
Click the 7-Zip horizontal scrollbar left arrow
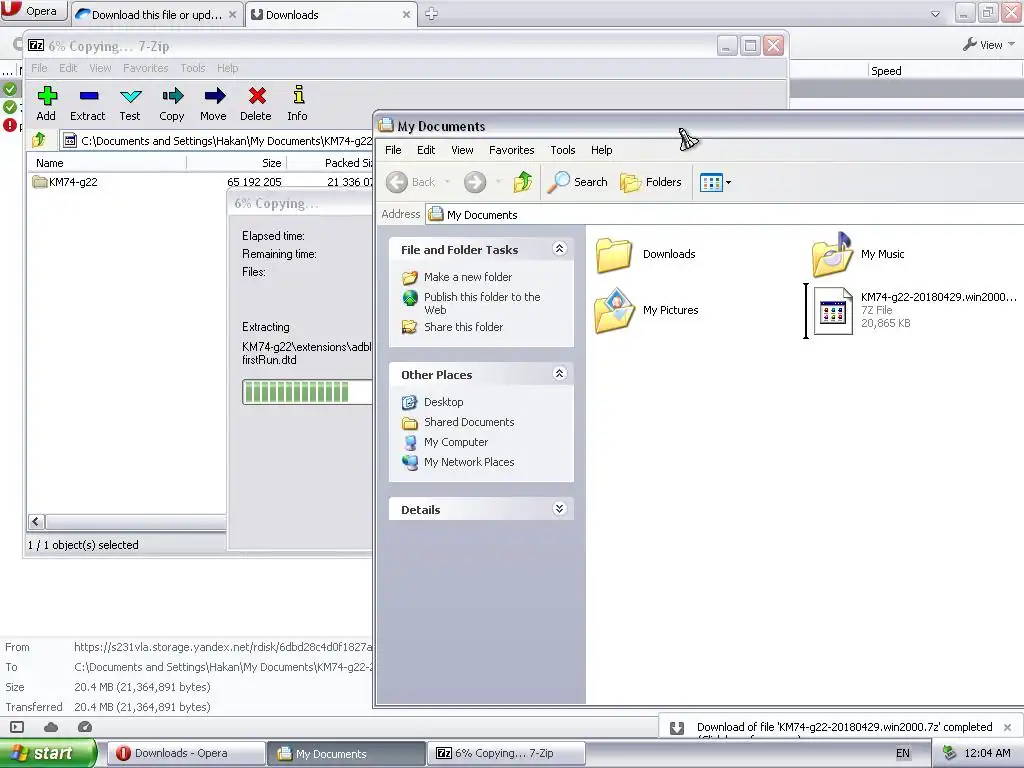(37, 522)
